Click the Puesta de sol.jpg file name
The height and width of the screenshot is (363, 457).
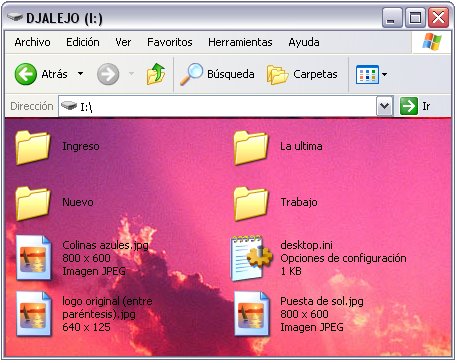coord(322,301)
